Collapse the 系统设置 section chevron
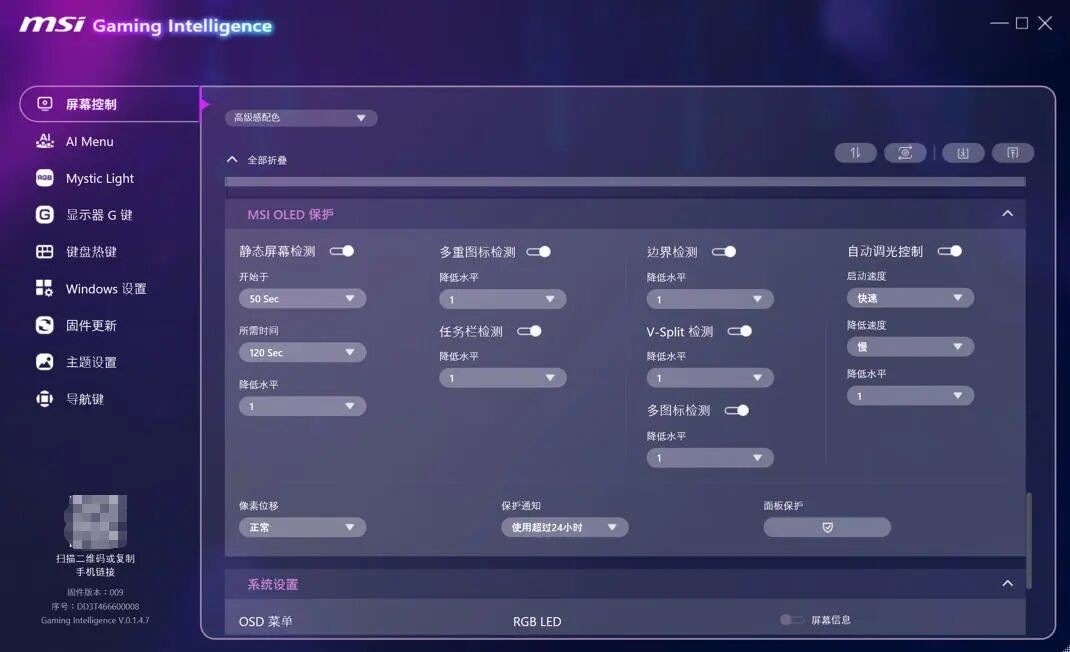 [1007, 584]
